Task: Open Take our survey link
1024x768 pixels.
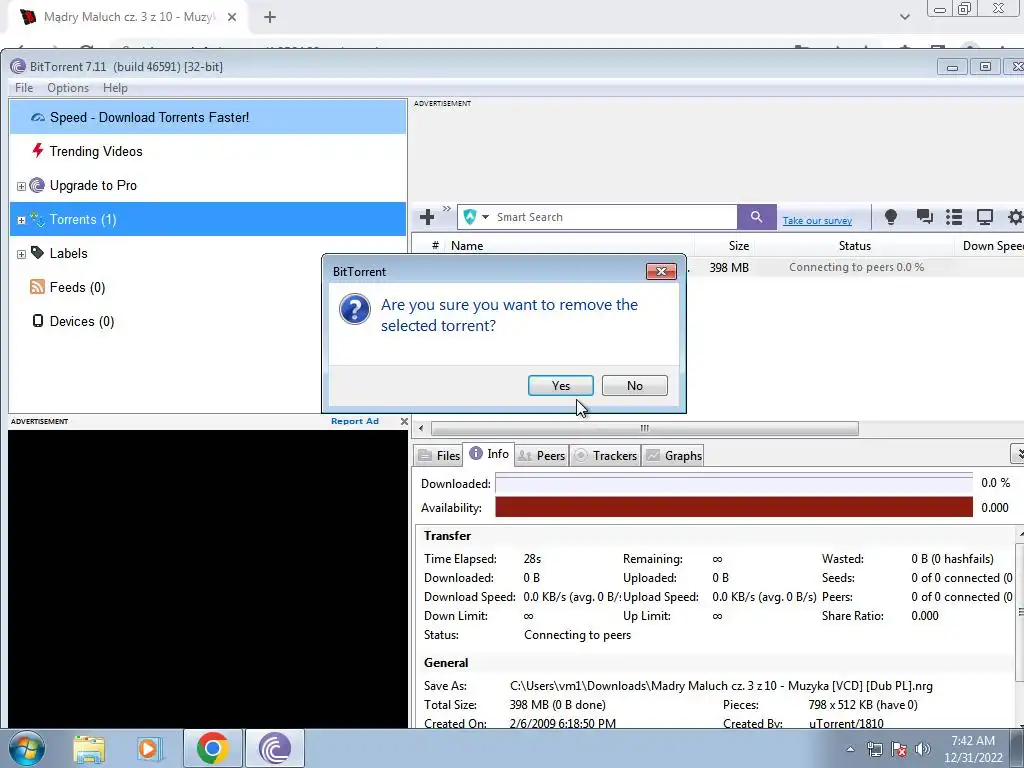Action: click(817, 221)
